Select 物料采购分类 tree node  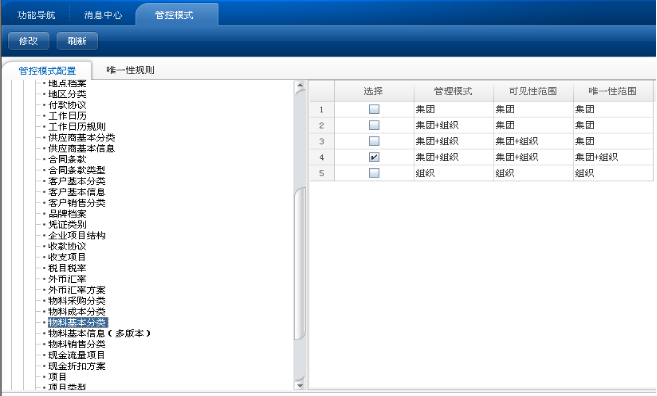coord(77,301)
